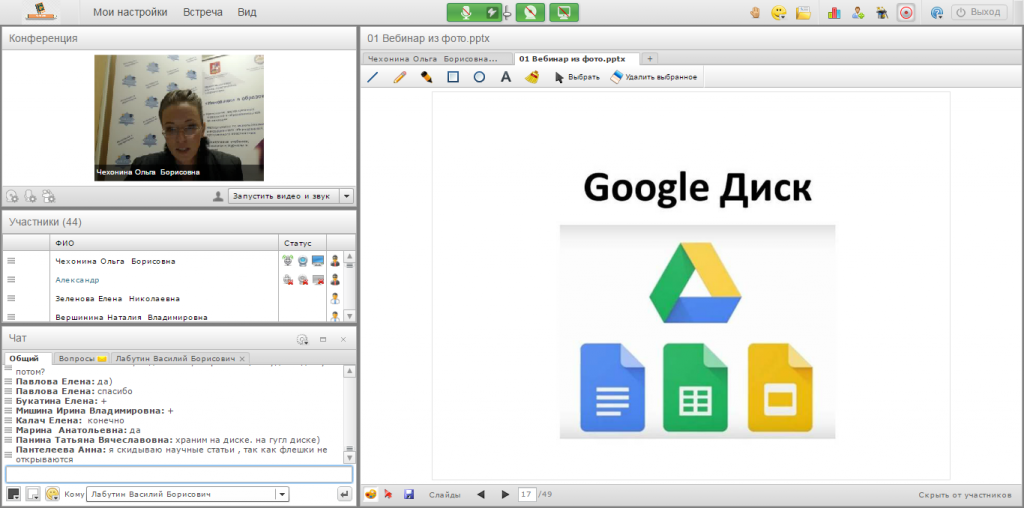Screen dimensions: 1024x508
Task: Open the chat emoji picker
Action: (x=52, y=494)
